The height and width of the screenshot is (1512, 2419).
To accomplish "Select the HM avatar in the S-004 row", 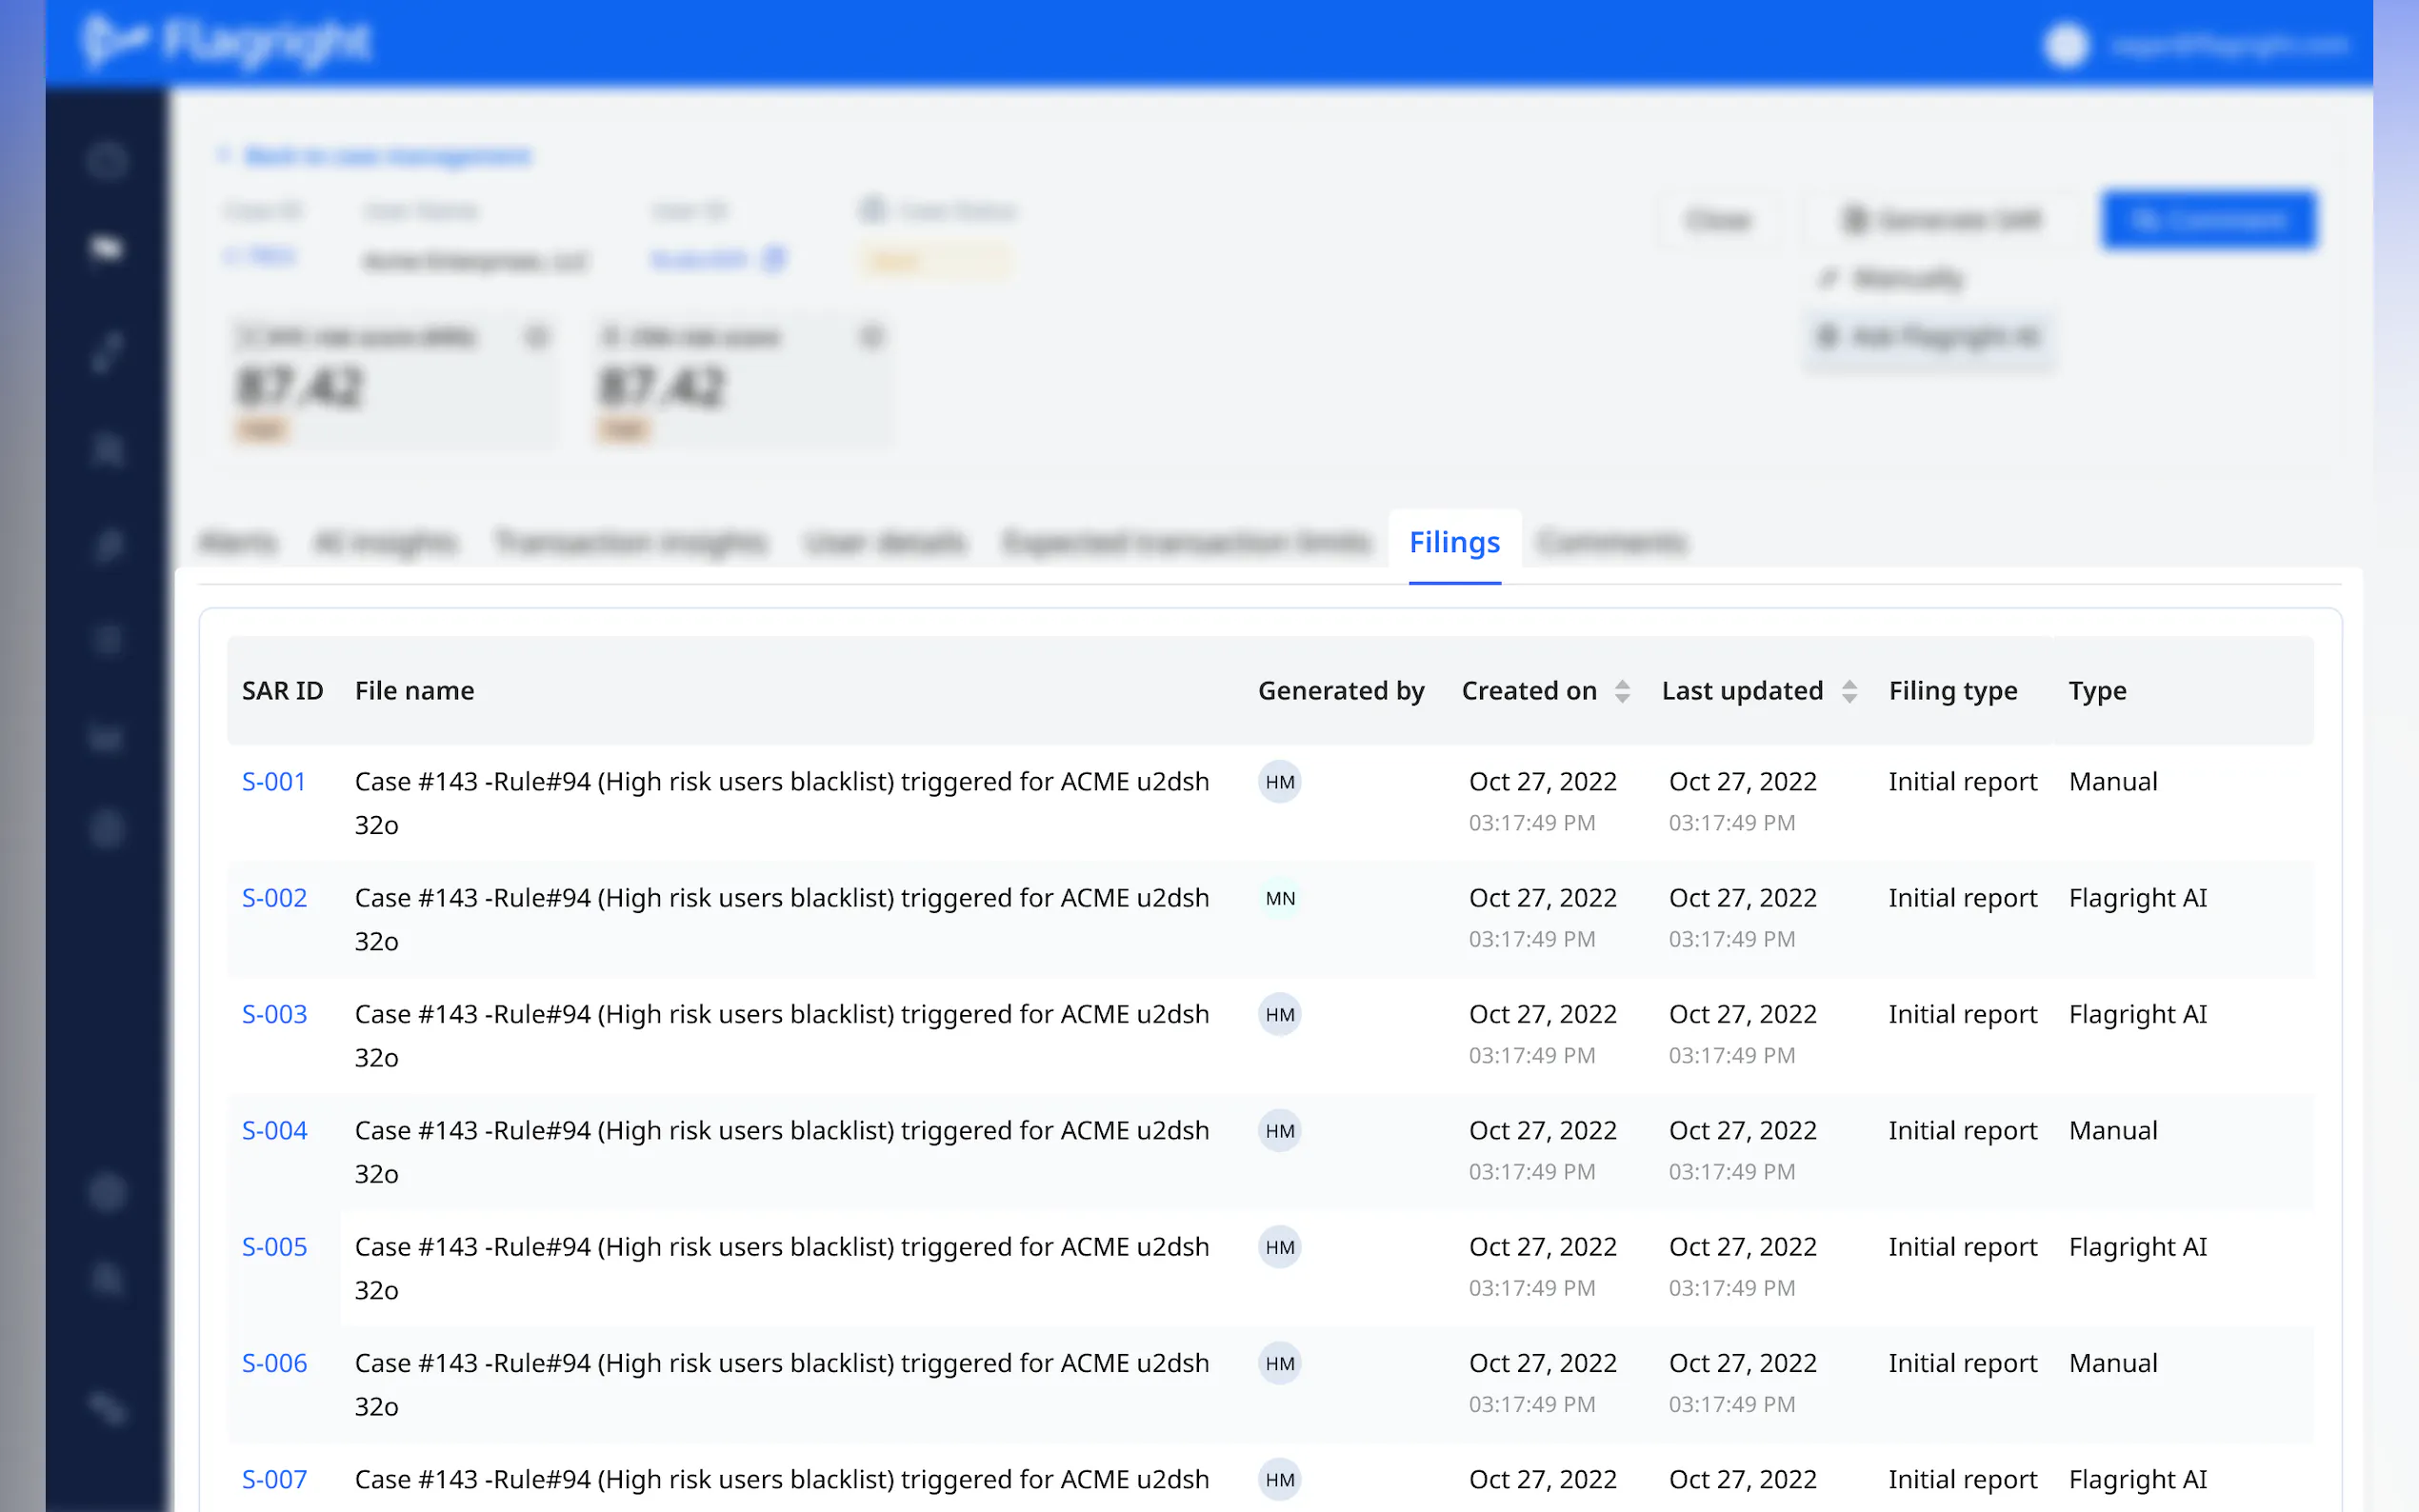I will click(1279, 1131).
